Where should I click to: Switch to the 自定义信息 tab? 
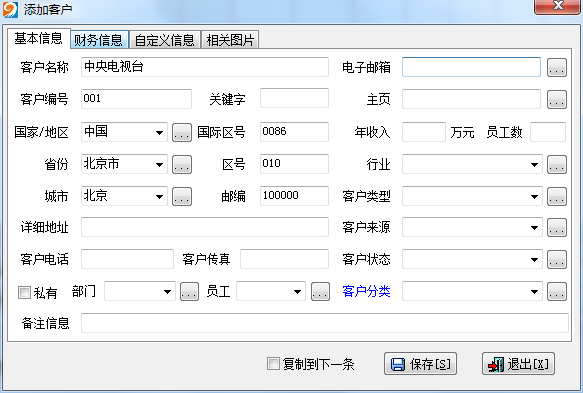click(165, 40)
